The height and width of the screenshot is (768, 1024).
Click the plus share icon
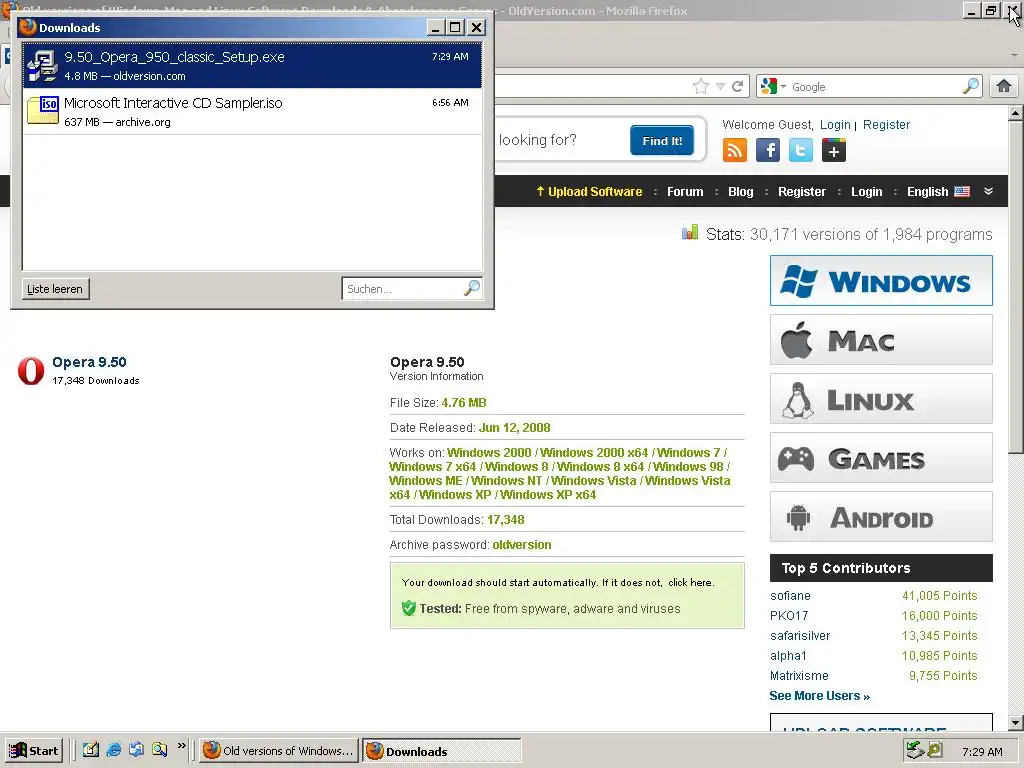click(834, 150)
